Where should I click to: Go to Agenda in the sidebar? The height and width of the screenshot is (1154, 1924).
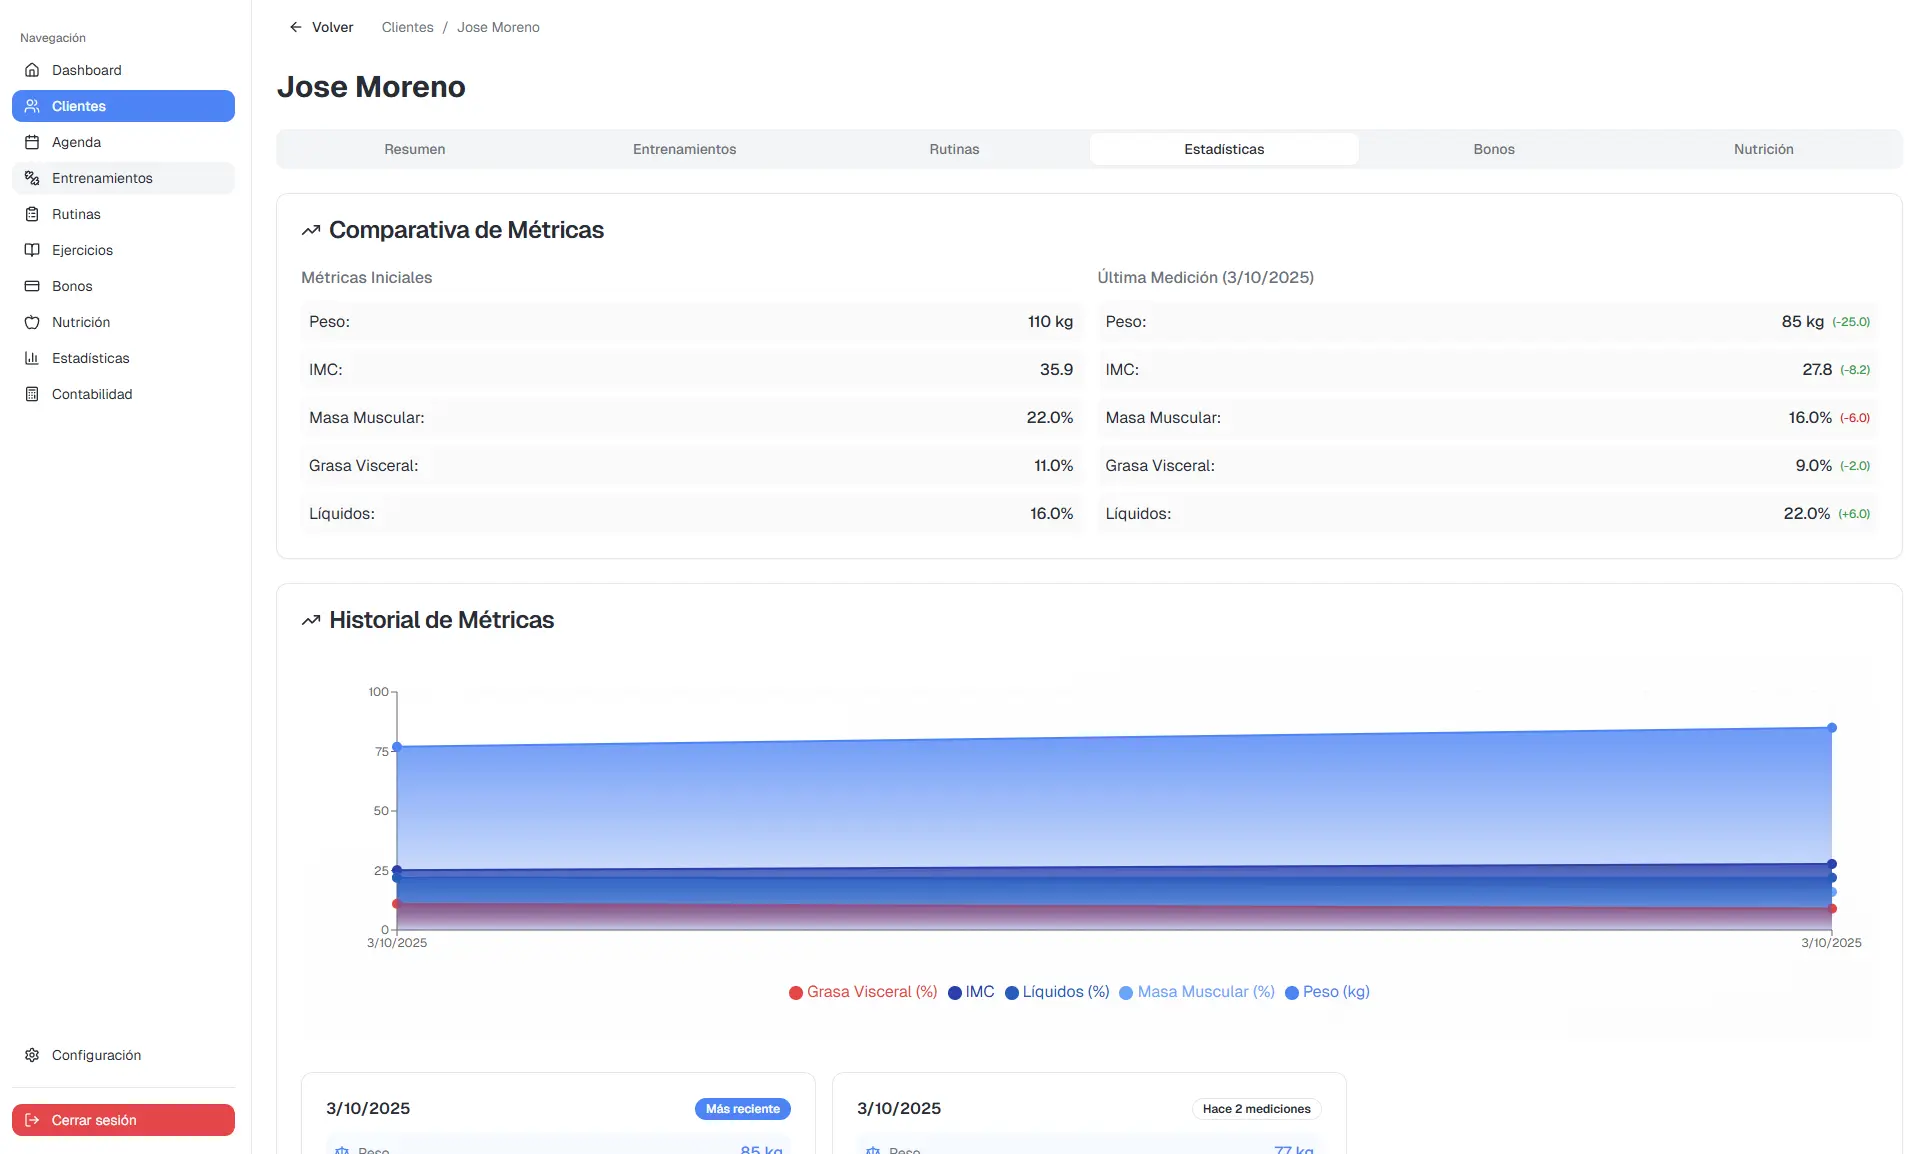123,142
